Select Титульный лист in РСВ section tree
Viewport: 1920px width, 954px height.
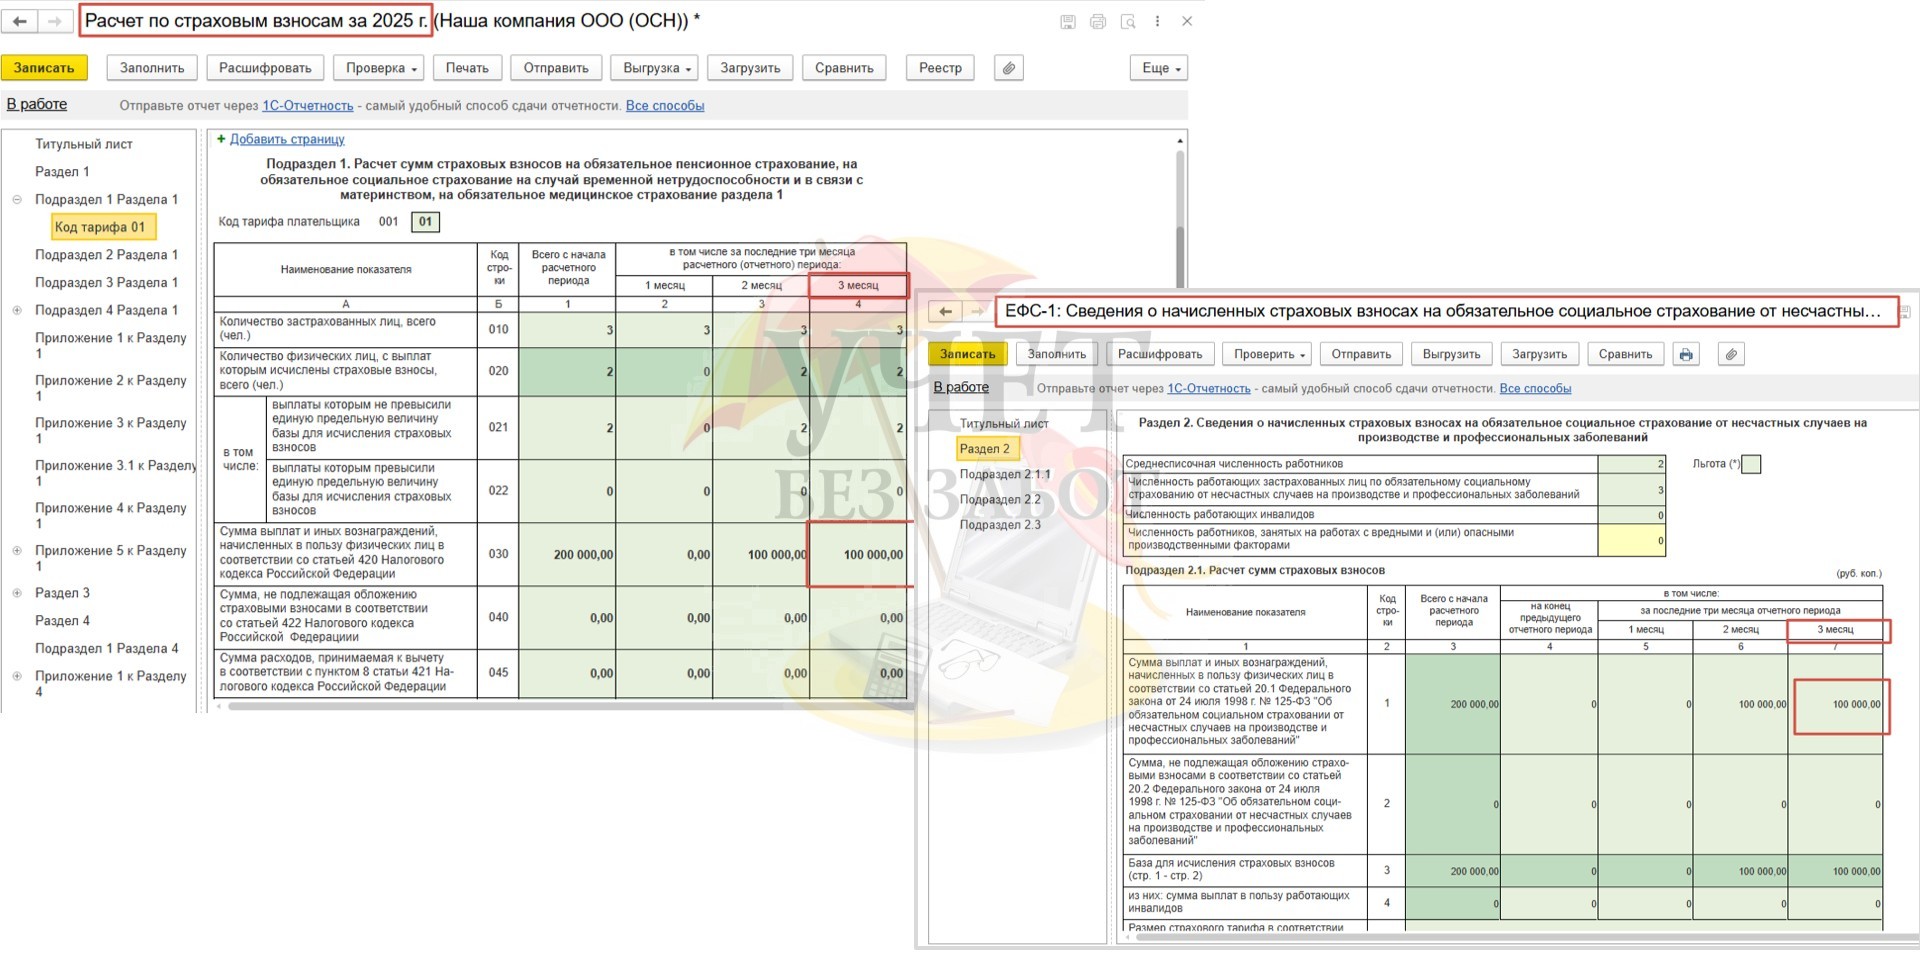click(x=84, y=144)
